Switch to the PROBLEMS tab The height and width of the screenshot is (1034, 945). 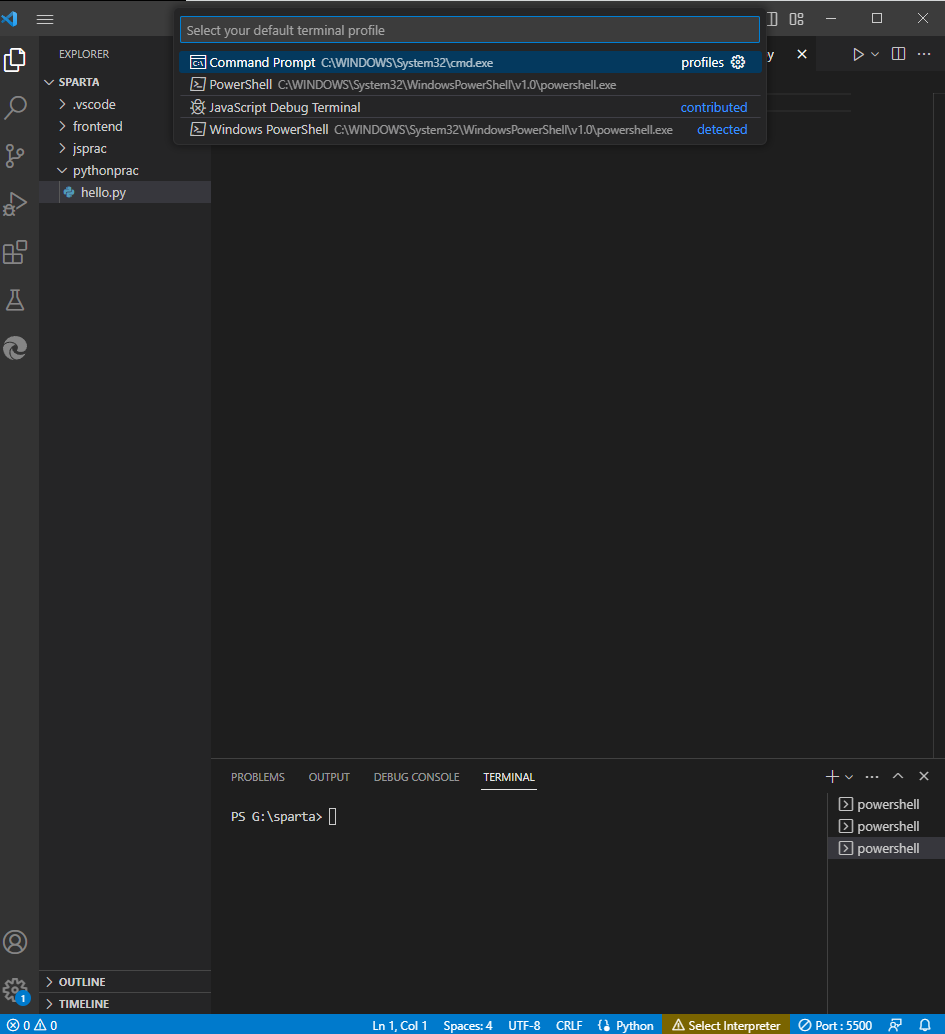click(x=258, y=777)
